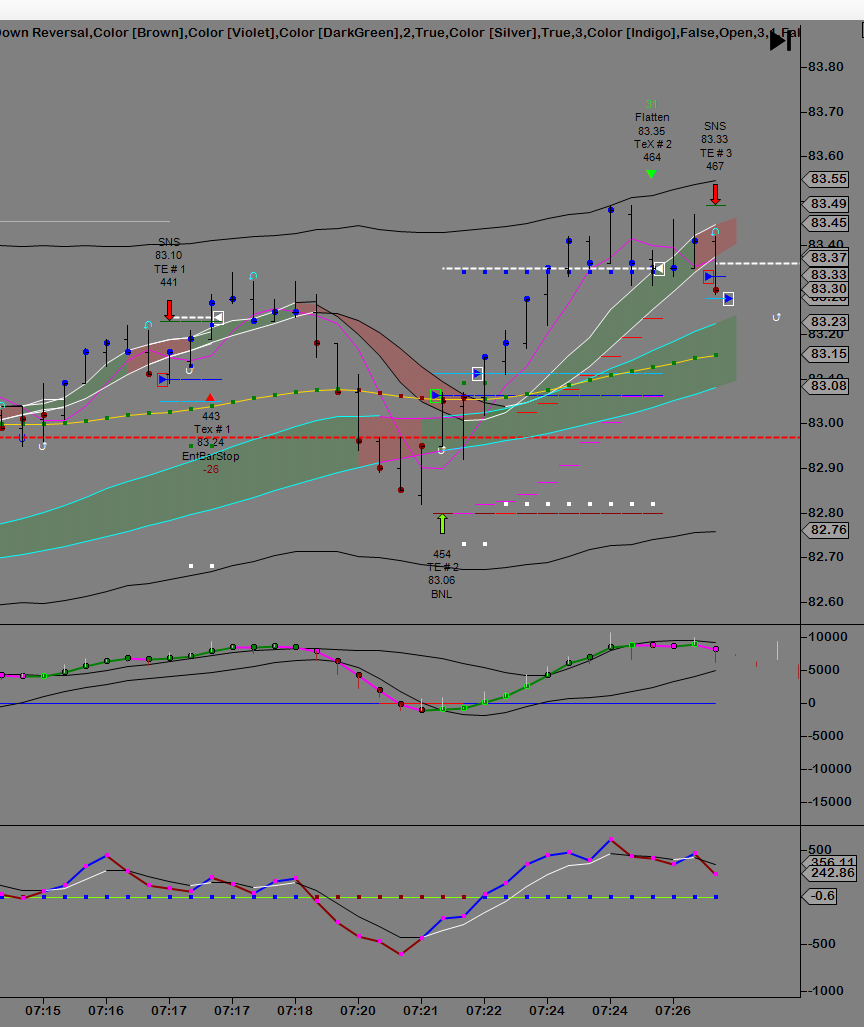Click the 83.37 price marker tag
The height and width of the screenshot is (1027, 864).
tap(826, 257)
